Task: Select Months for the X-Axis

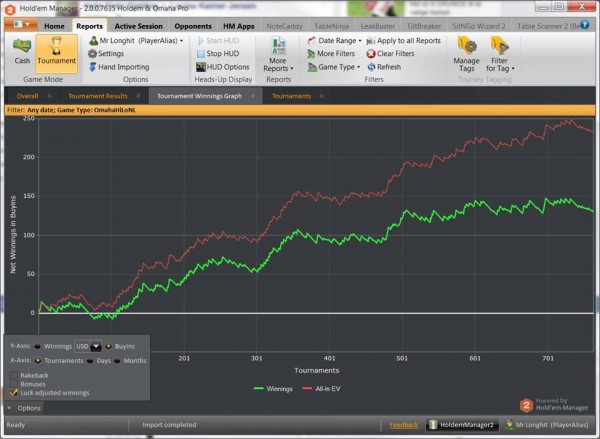Action: point(117,361)
